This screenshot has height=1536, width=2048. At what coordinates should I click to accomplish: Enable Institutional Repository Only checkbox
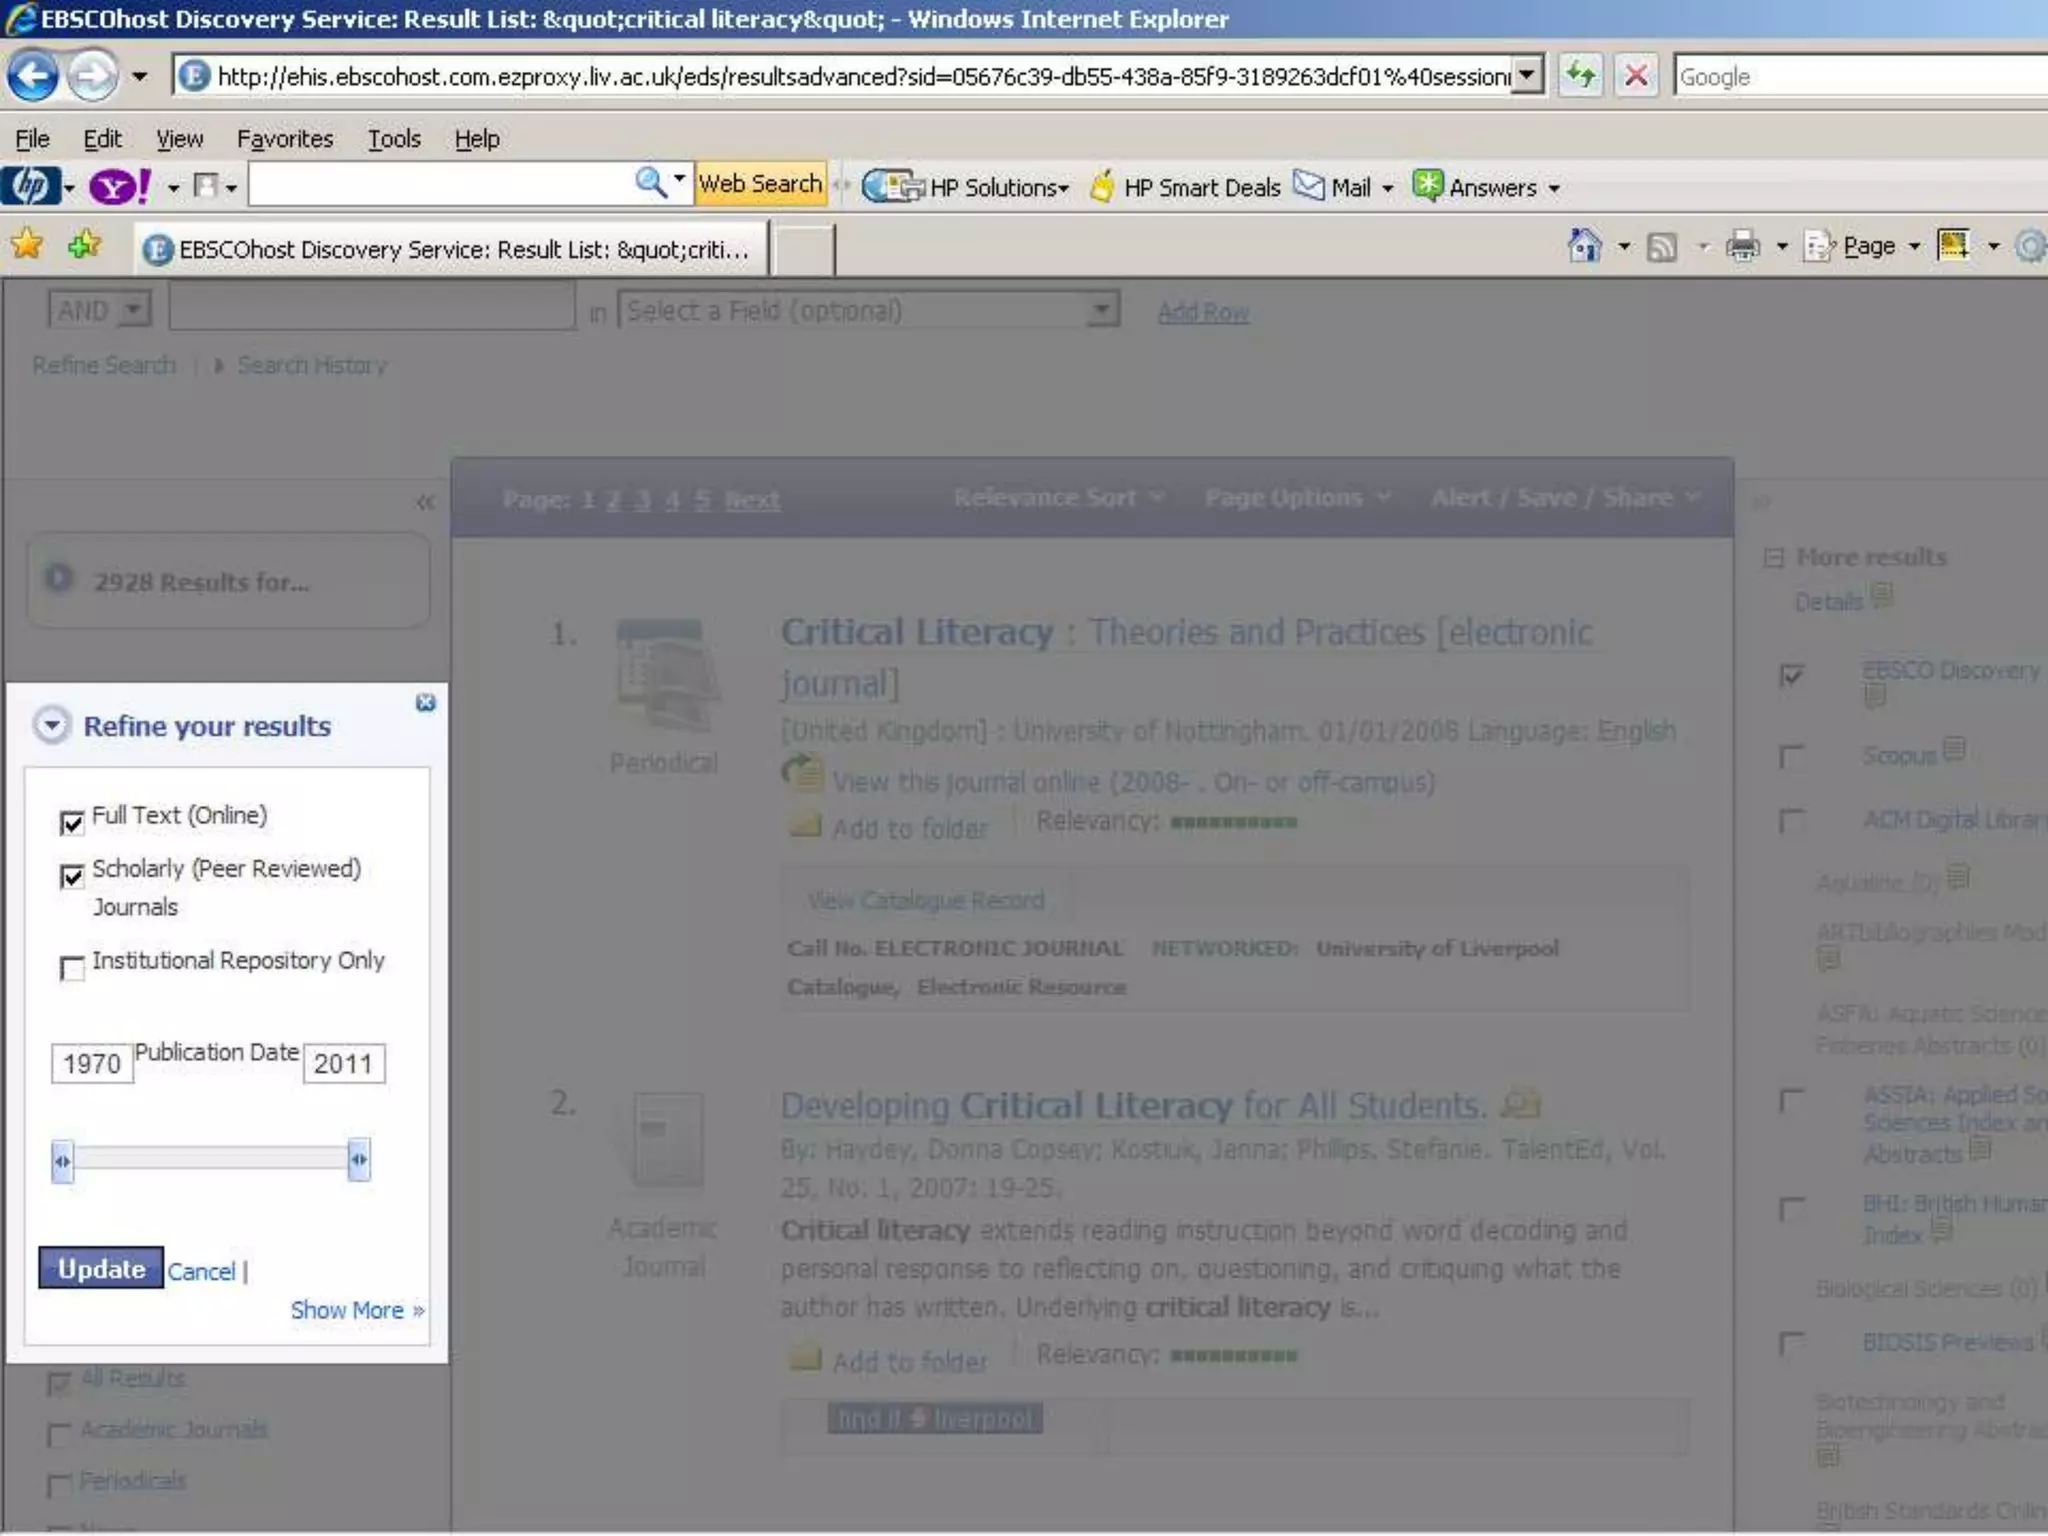(x=72, y=968)
